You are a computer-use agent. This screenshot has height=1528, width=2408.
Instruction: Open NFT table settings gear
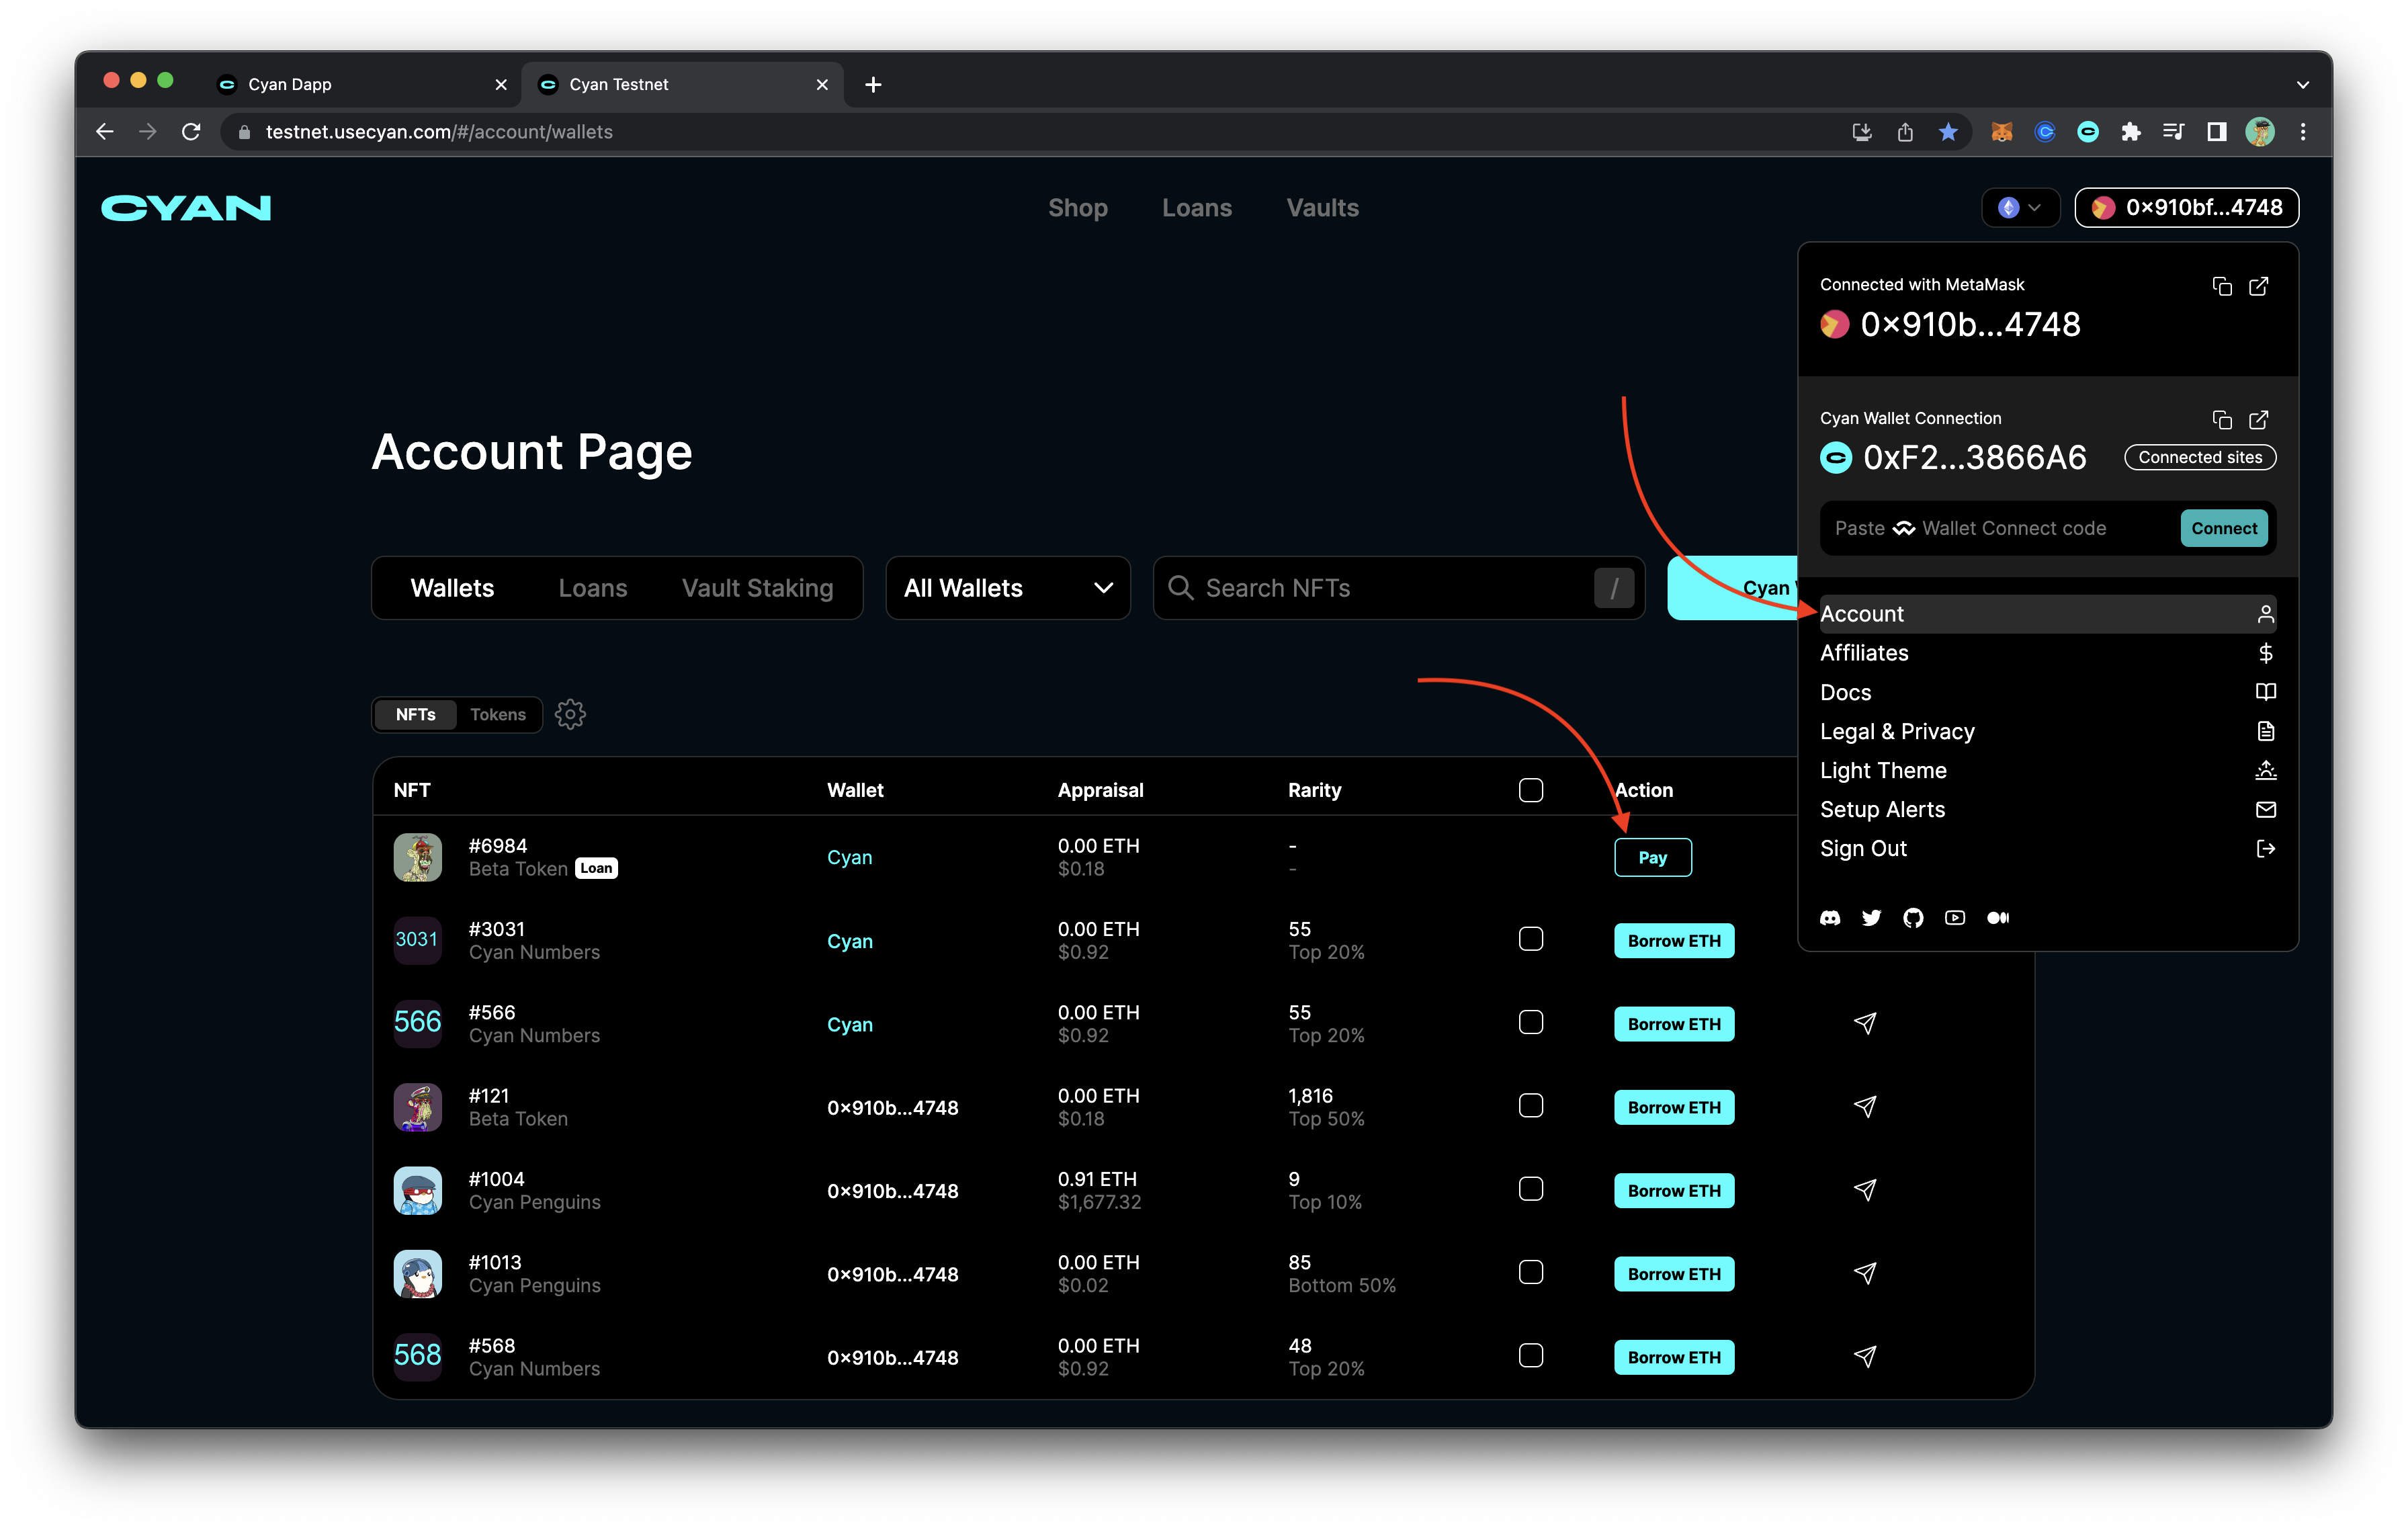[x=570, y=714]
